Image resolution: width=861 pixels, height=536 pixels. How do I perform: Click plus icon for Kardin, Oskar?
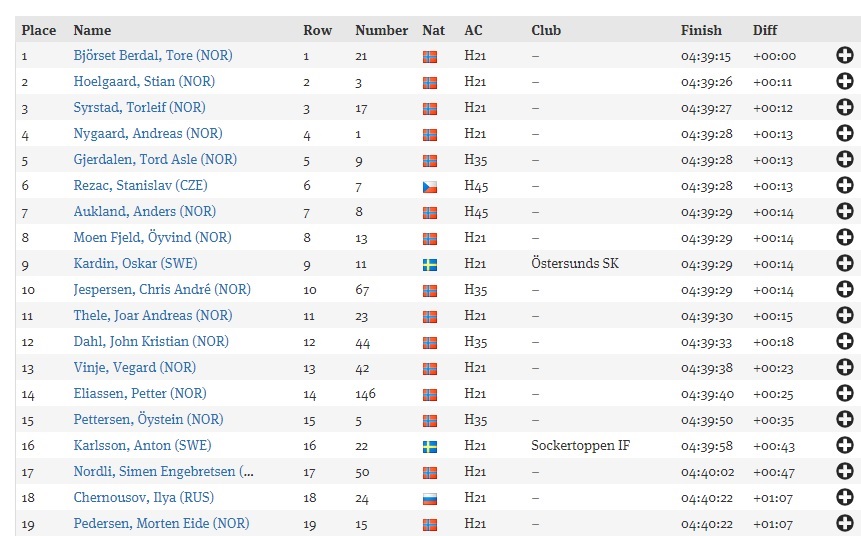845,263
